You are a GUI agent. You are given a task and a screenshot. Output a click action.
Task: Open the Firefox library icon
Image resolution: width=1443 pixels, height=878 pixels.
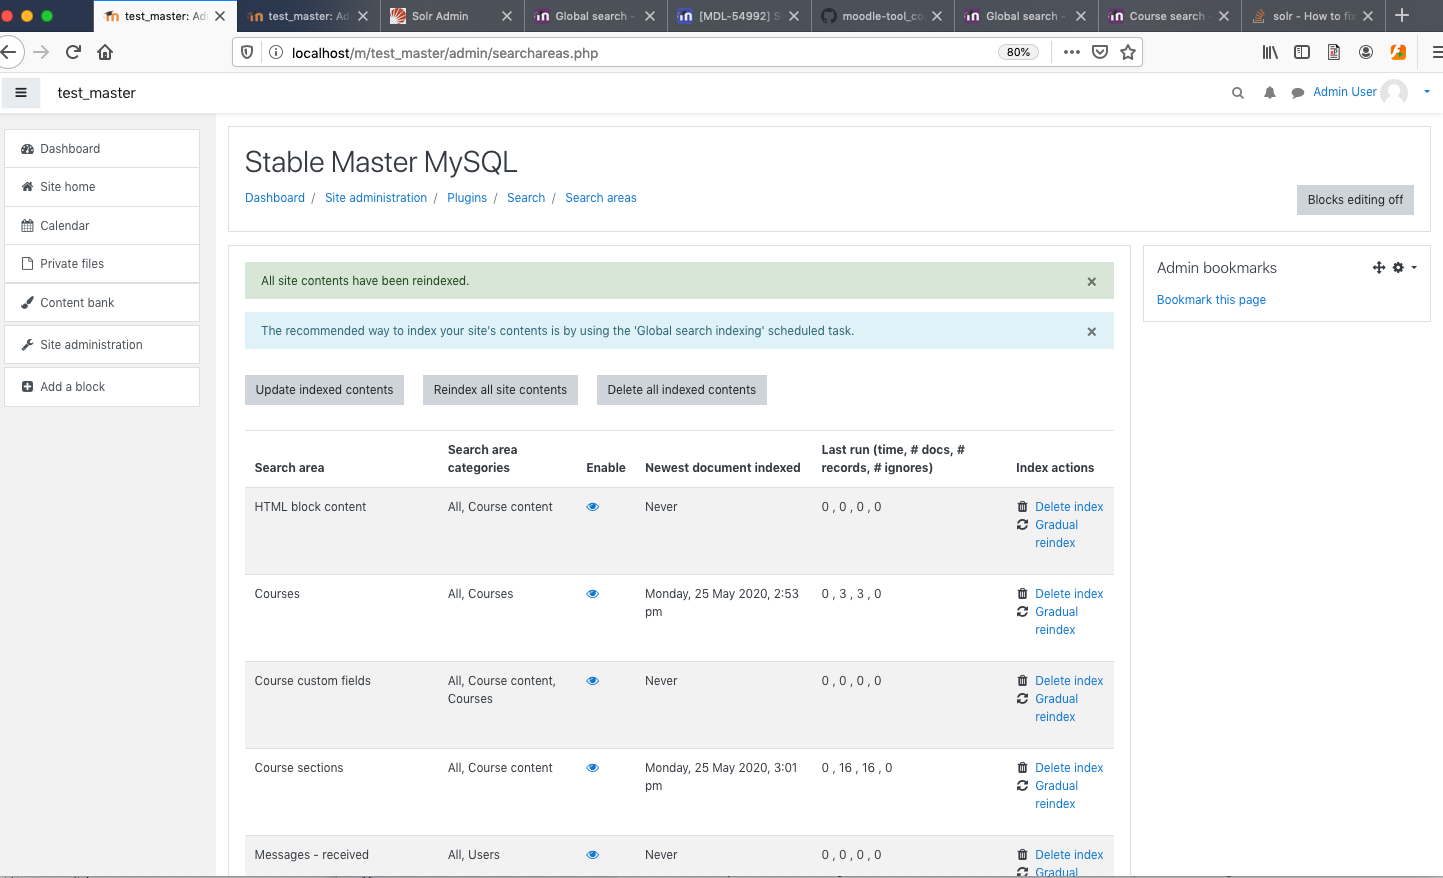[1270, 52]
